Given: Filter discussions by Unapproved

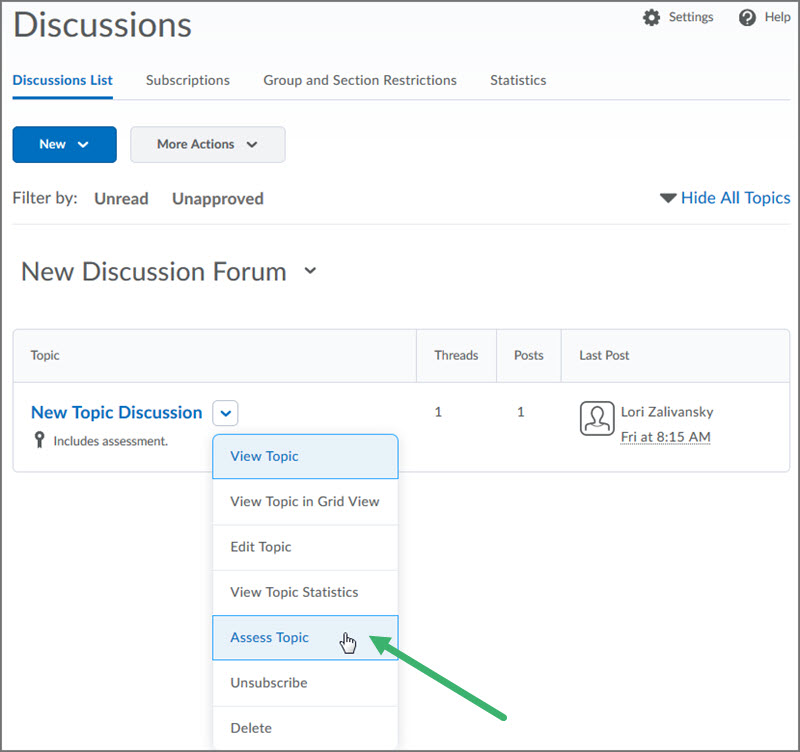Looking at the screenshot, I should (218, 198).
